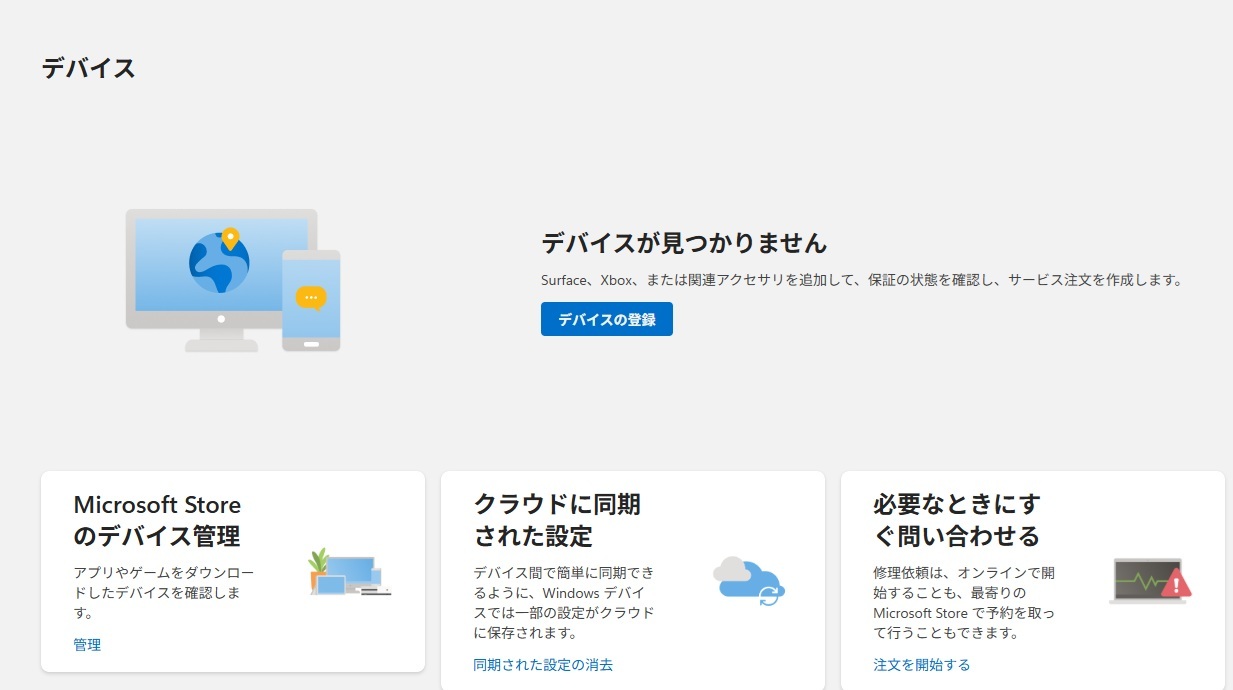Select the Microsoft Store のデバイス管理 card title
Image resolution: width=1233 pixels, height=690 pixels.
[x=157, y=520]
